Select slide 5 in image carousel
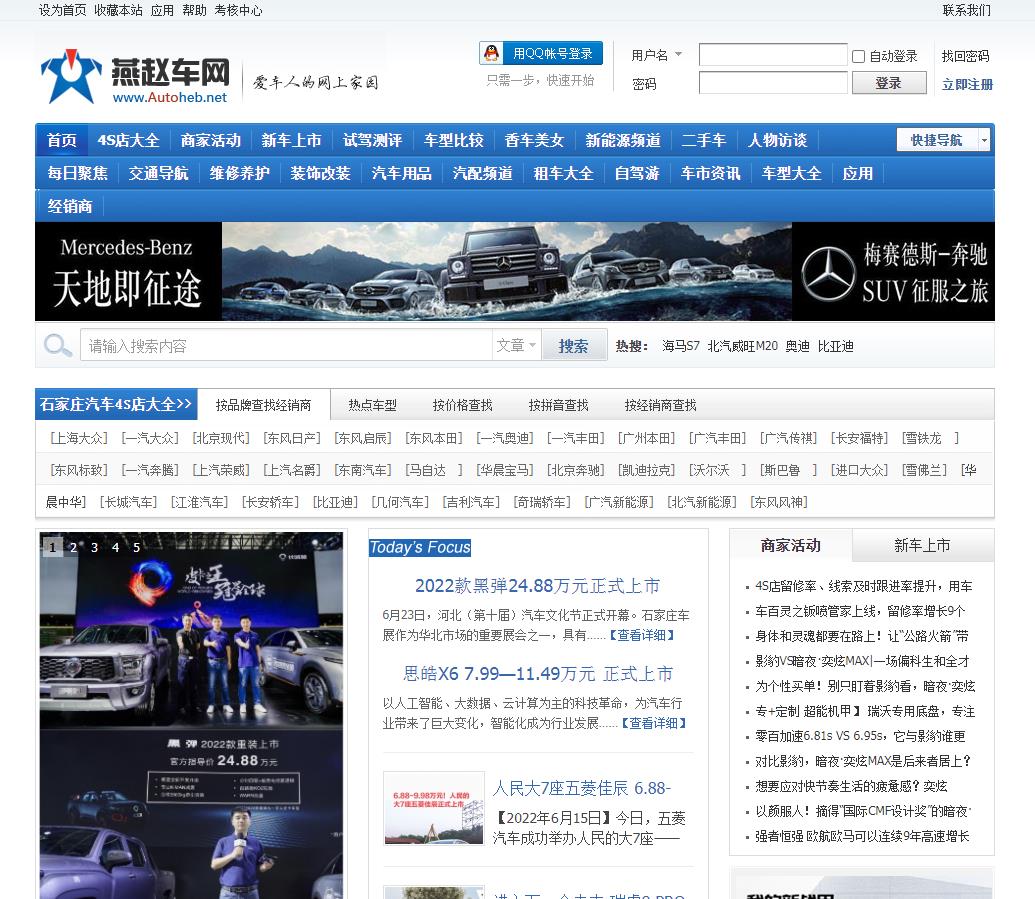Image resolution: width=1035 pixels, height=899 pixels. tap(137, 547)
